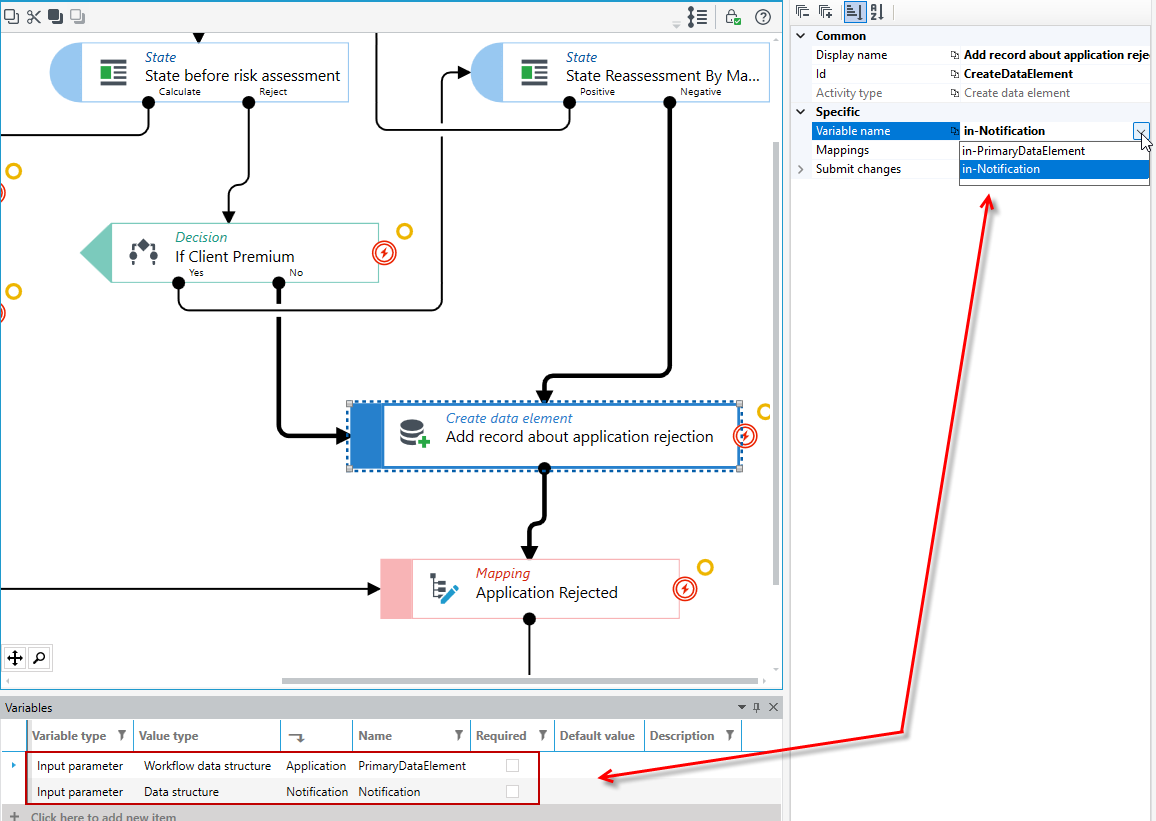1156x821 pixels.
Task: Edit the Id value CreateDataElement
Action: (x=1056, y=74)
